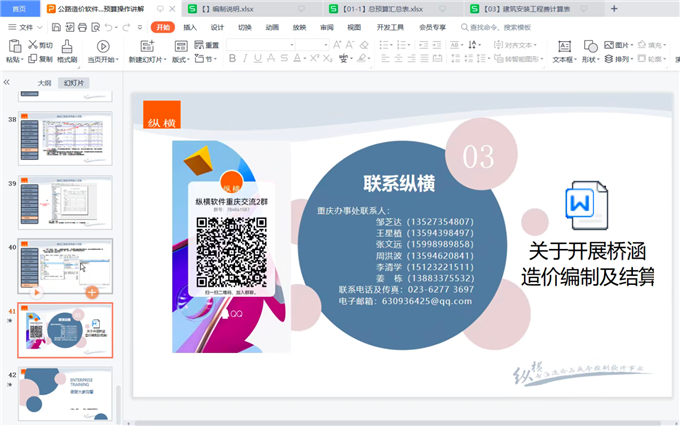Open the Fill (填充) dropdown
This screenshot has width=680, height=426.
pos(652,45)
